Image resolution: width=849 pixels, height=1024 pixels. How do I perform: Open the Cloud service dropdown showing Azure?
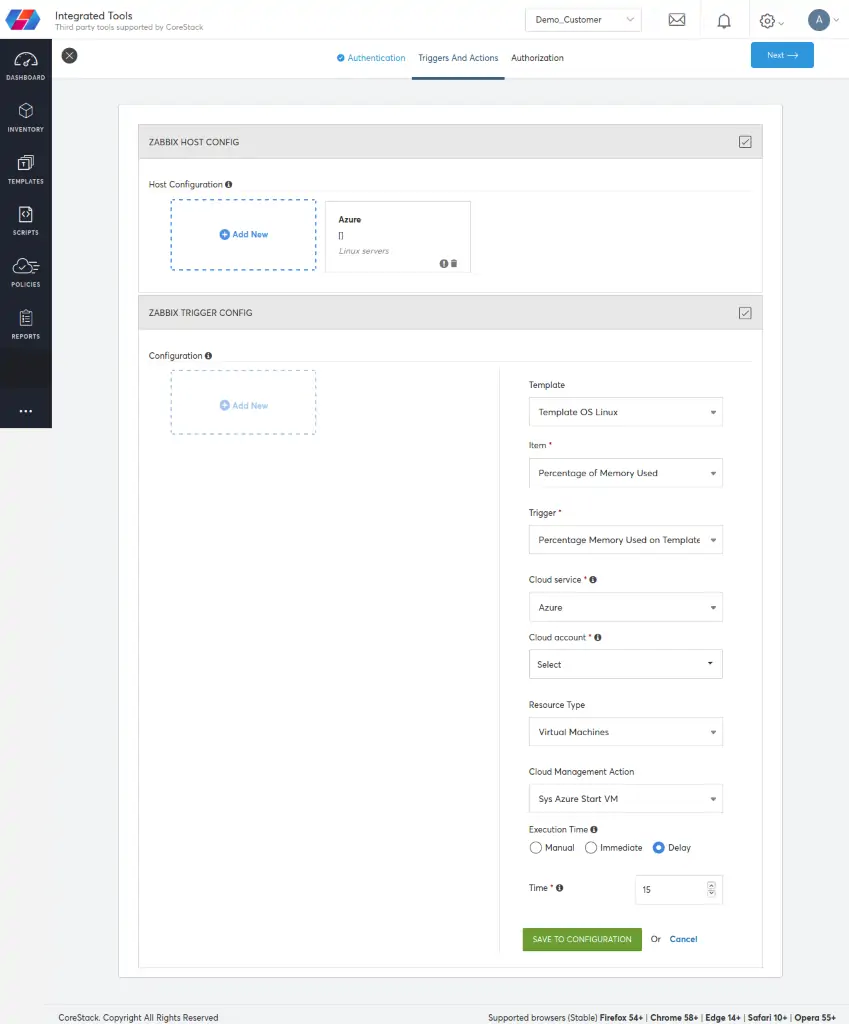[x=626, y=607]
